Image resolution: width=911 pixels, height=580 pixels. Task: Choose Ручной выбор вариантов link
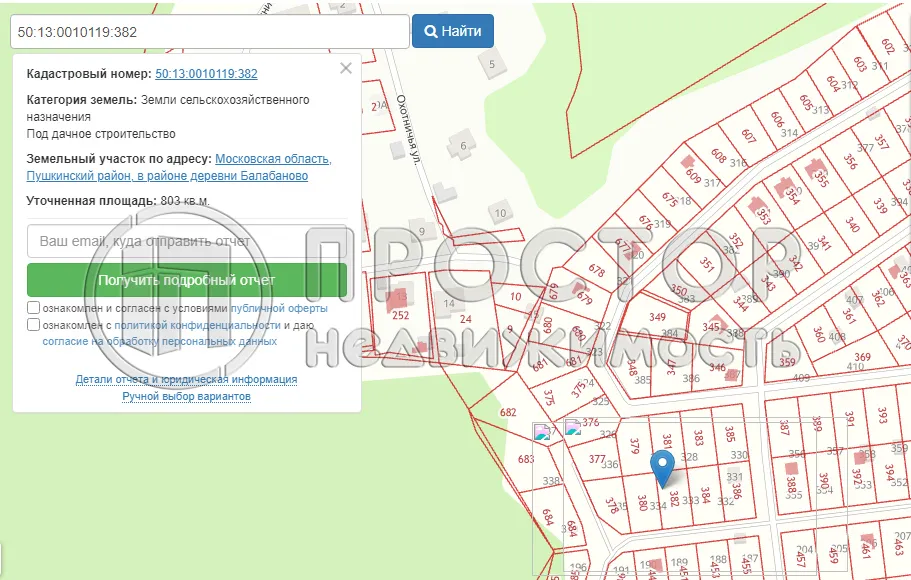(x=186, y=397)
